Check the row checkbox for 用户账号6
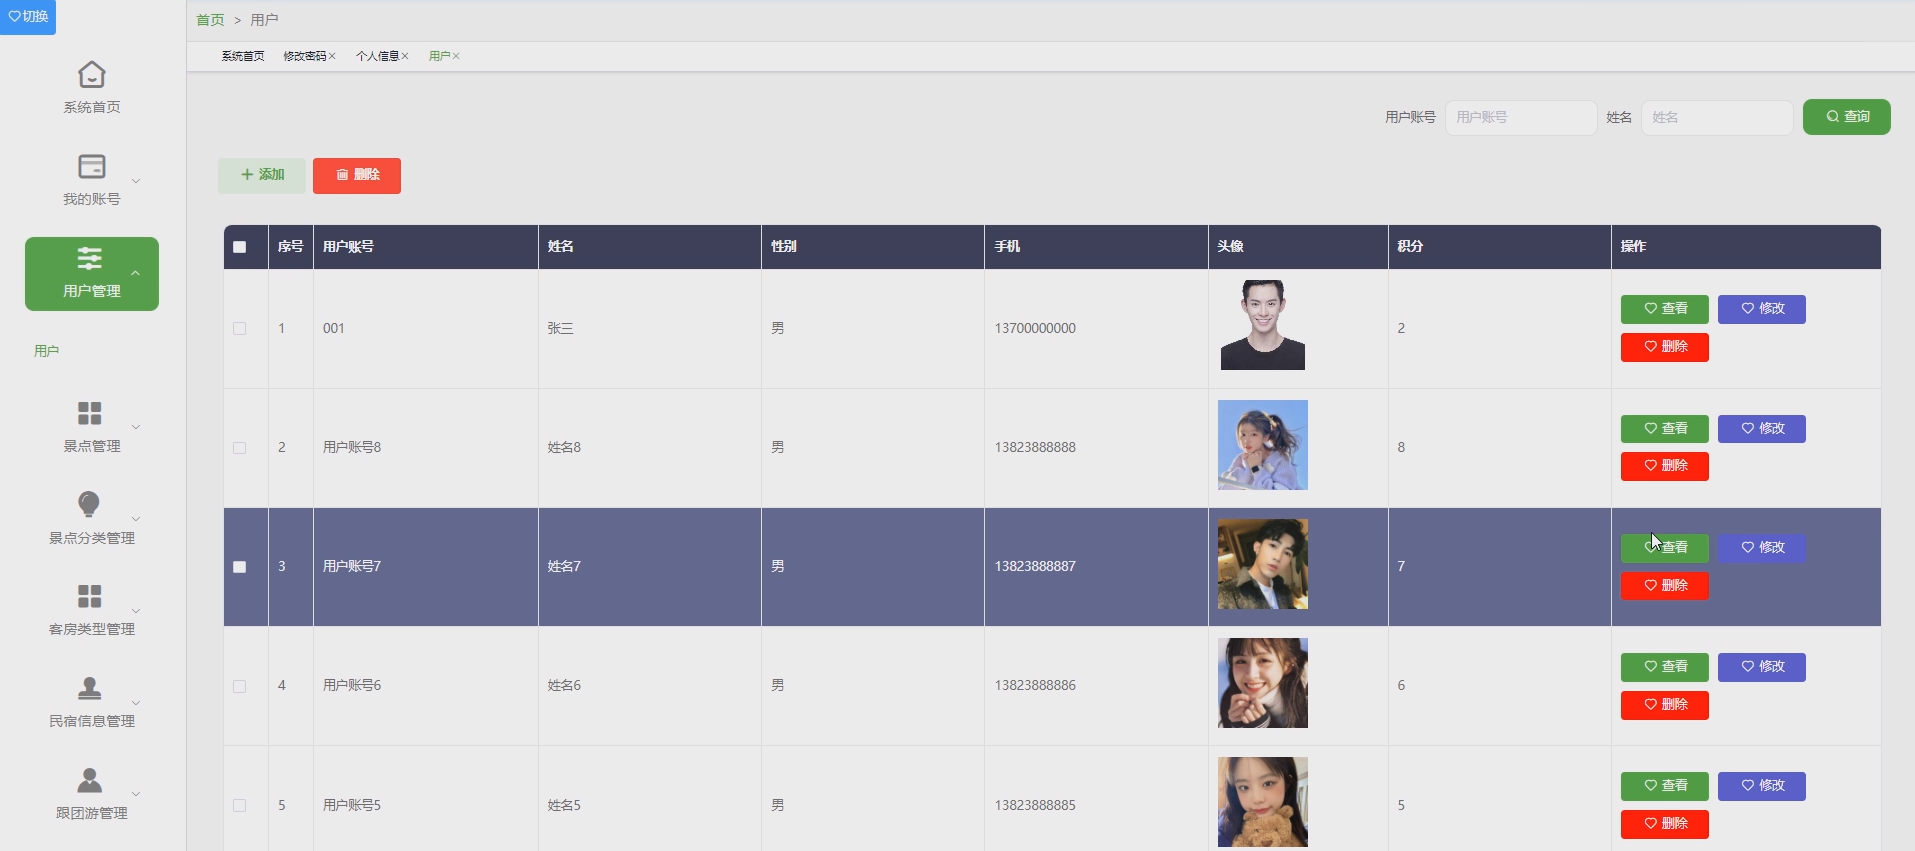Image resolution: width=1915 pixels, height=851 pixels. (x=239, y=686)
